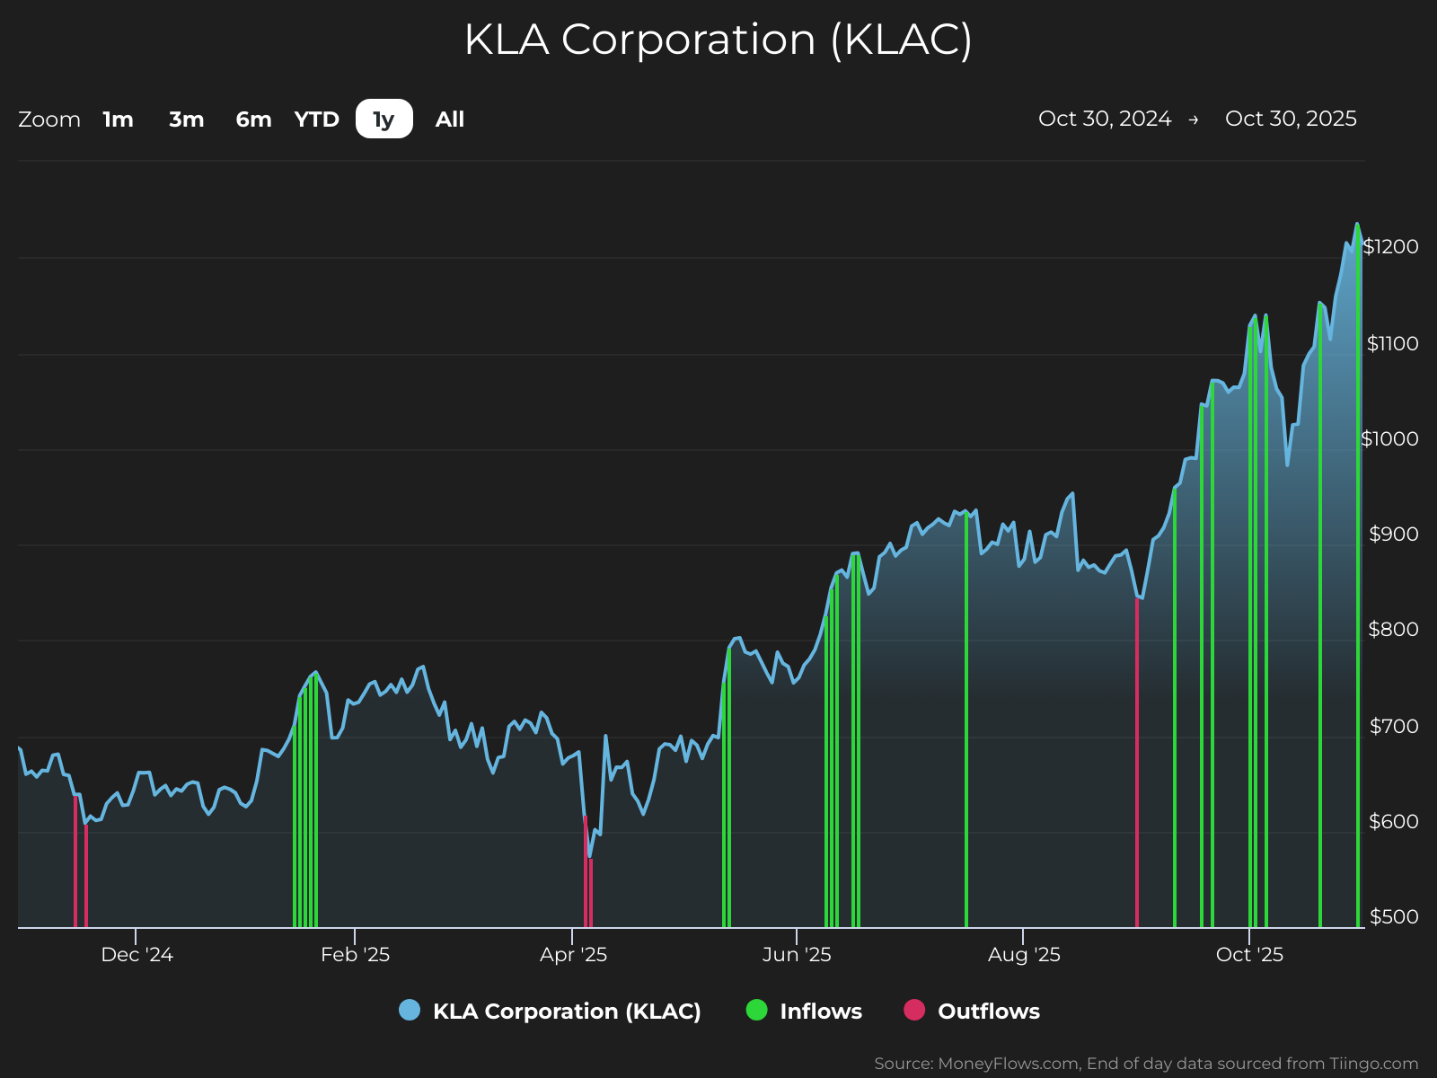Click the KLA Corporation (KLAC) chart title
This screenshot has height=1078, width=1437.
pyautogui.click(x=718, y=40)
